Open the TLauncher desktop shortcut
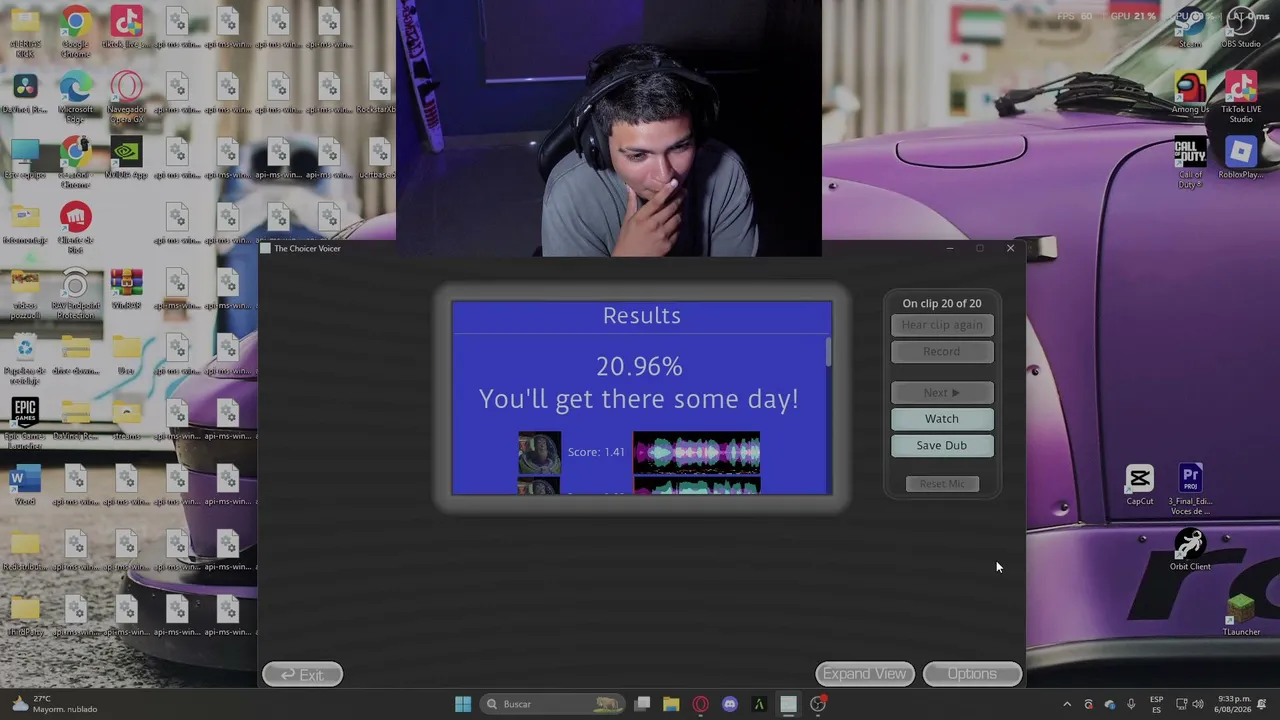 click(1241, 615)
